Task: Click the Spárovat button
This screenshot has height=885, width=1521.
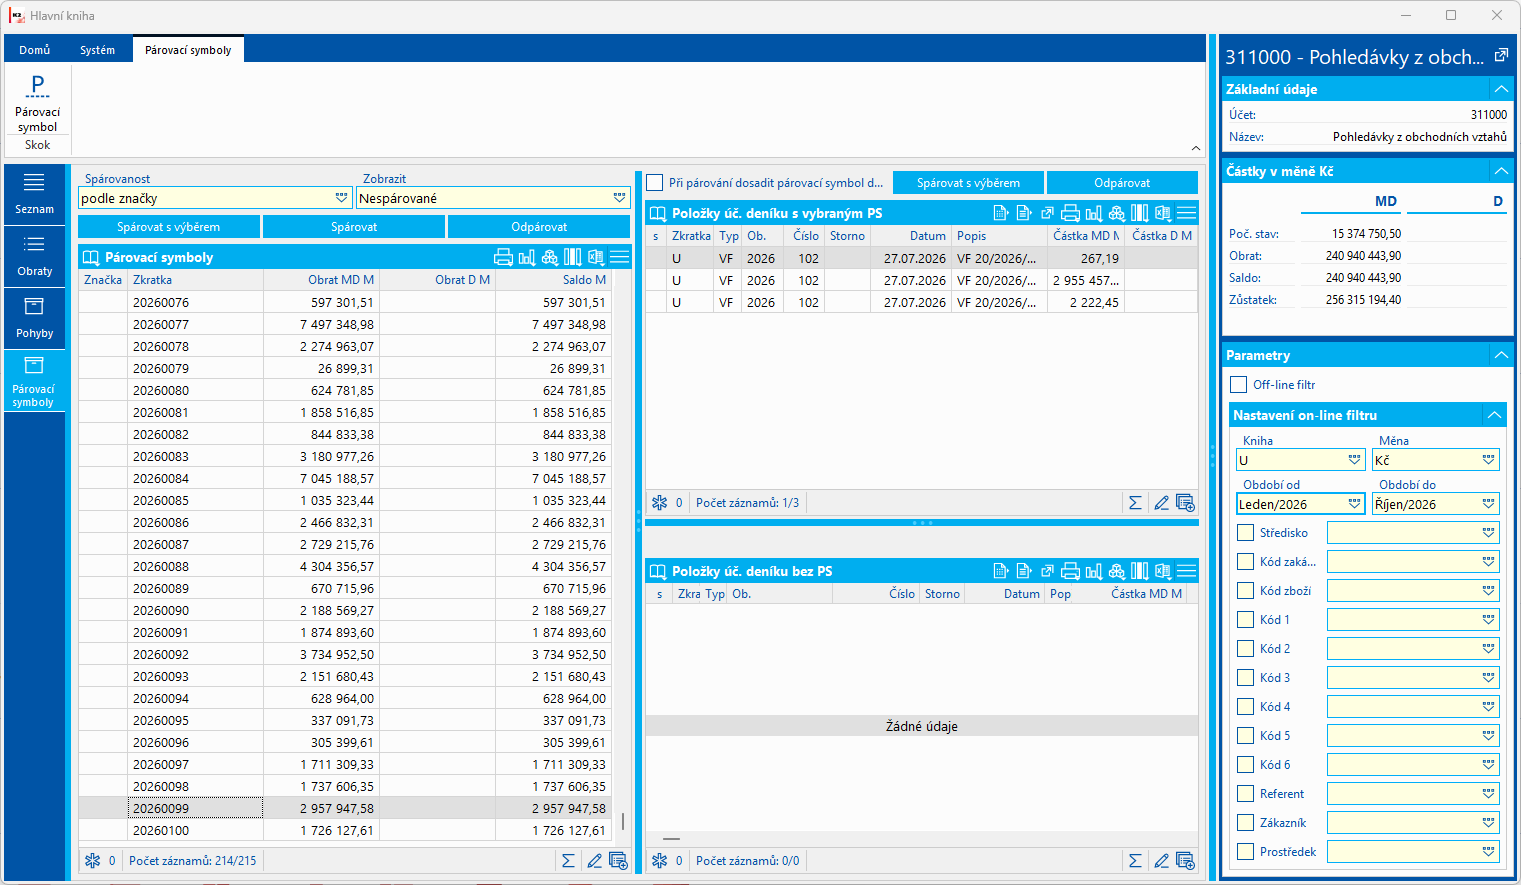Action: (x=354, y=227)
